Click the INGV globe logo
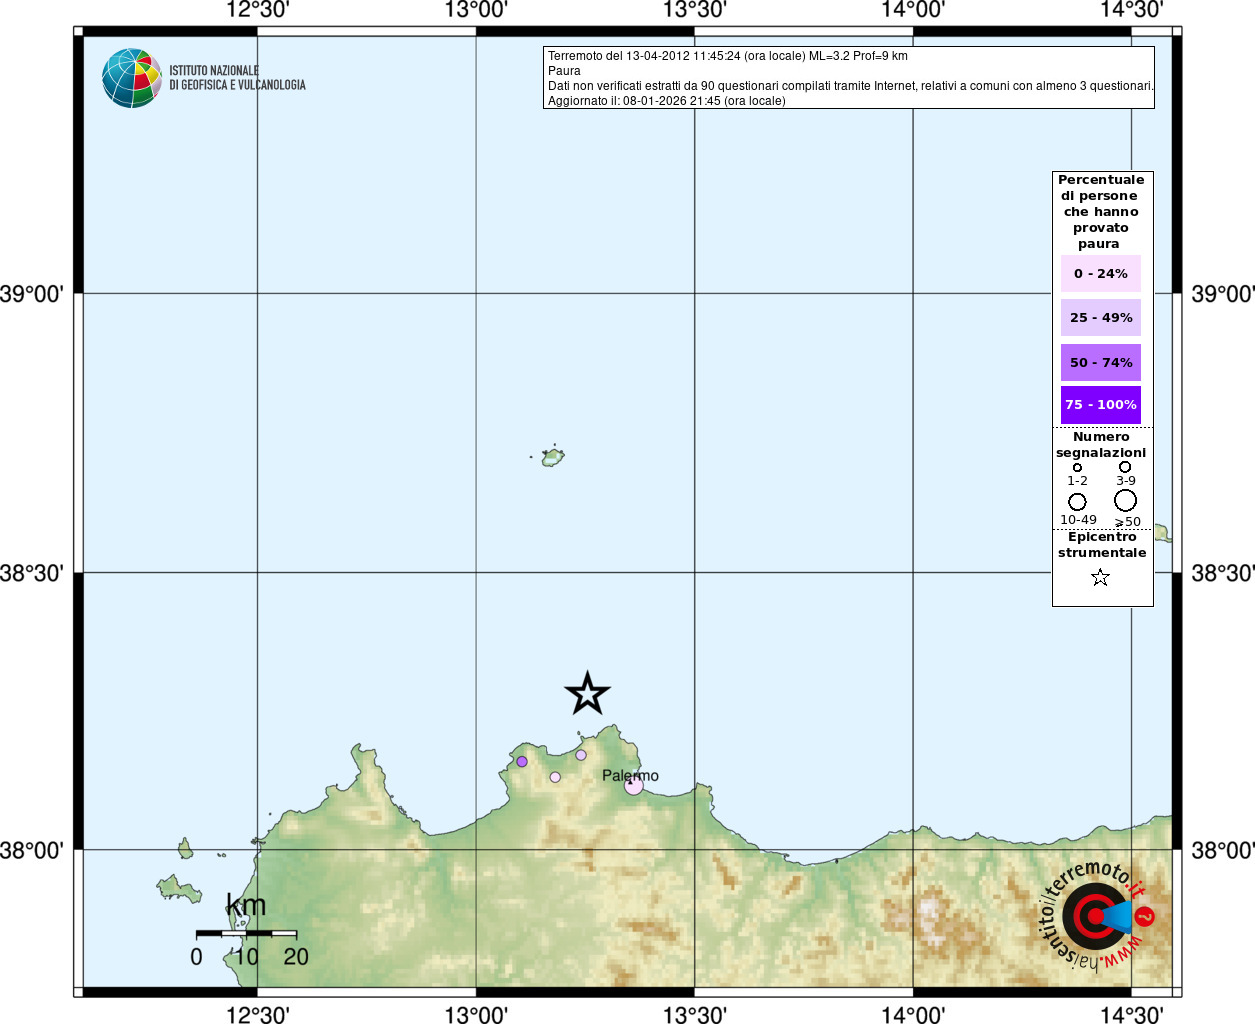The height and width of the screenshot is (1024, 1255). [132, 78]
